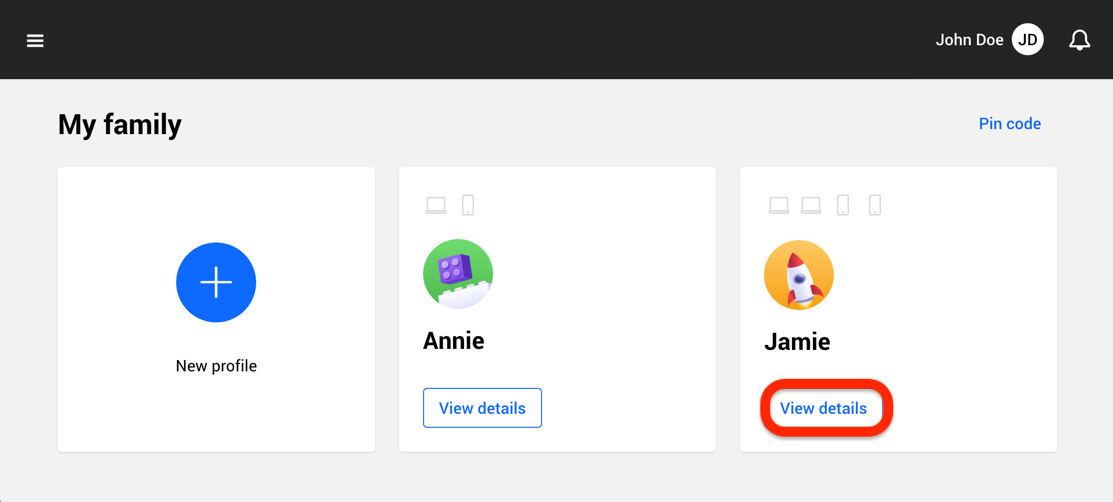Open the Pin code link
This screenshot has width=1113, height=502.
click(x=1009, y=124)
